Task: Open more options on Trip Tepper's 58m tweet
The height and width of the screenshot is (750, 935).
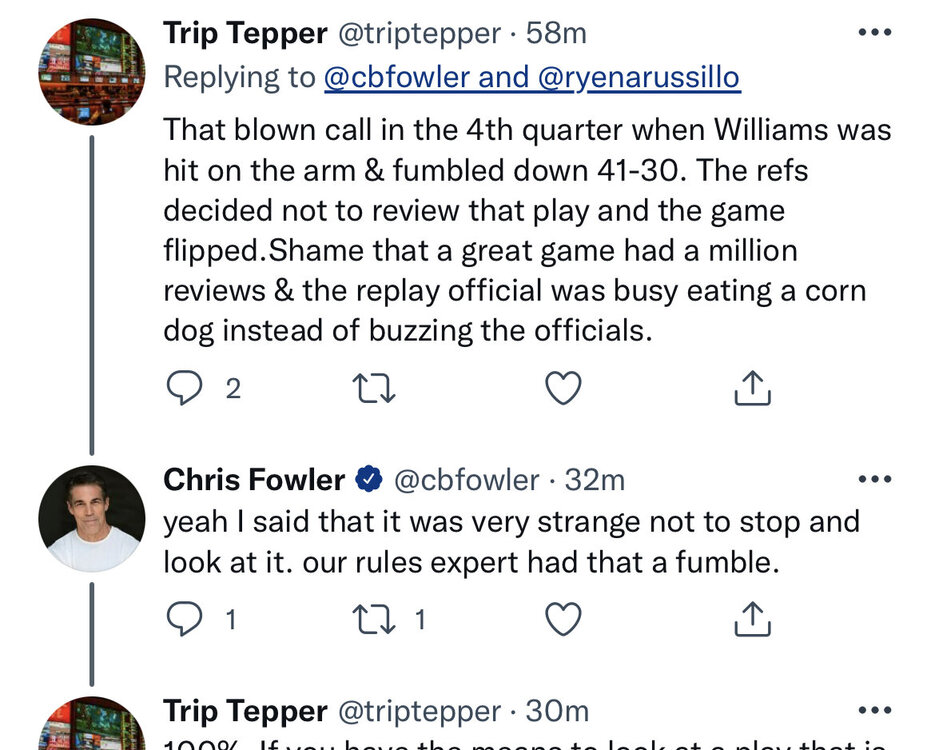Action: pyautogui.click(x=875, y=33)
